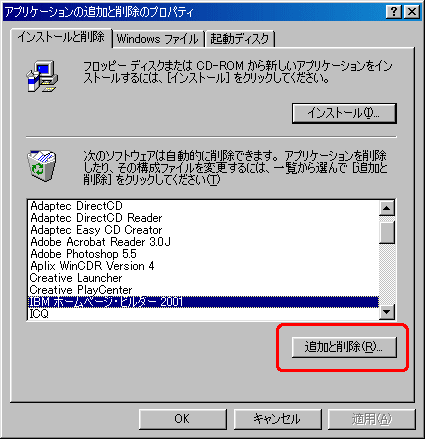Switch to the Windows ファイル tab
The width and height of the screenshot is (425, 439).
tap(158, 39)
